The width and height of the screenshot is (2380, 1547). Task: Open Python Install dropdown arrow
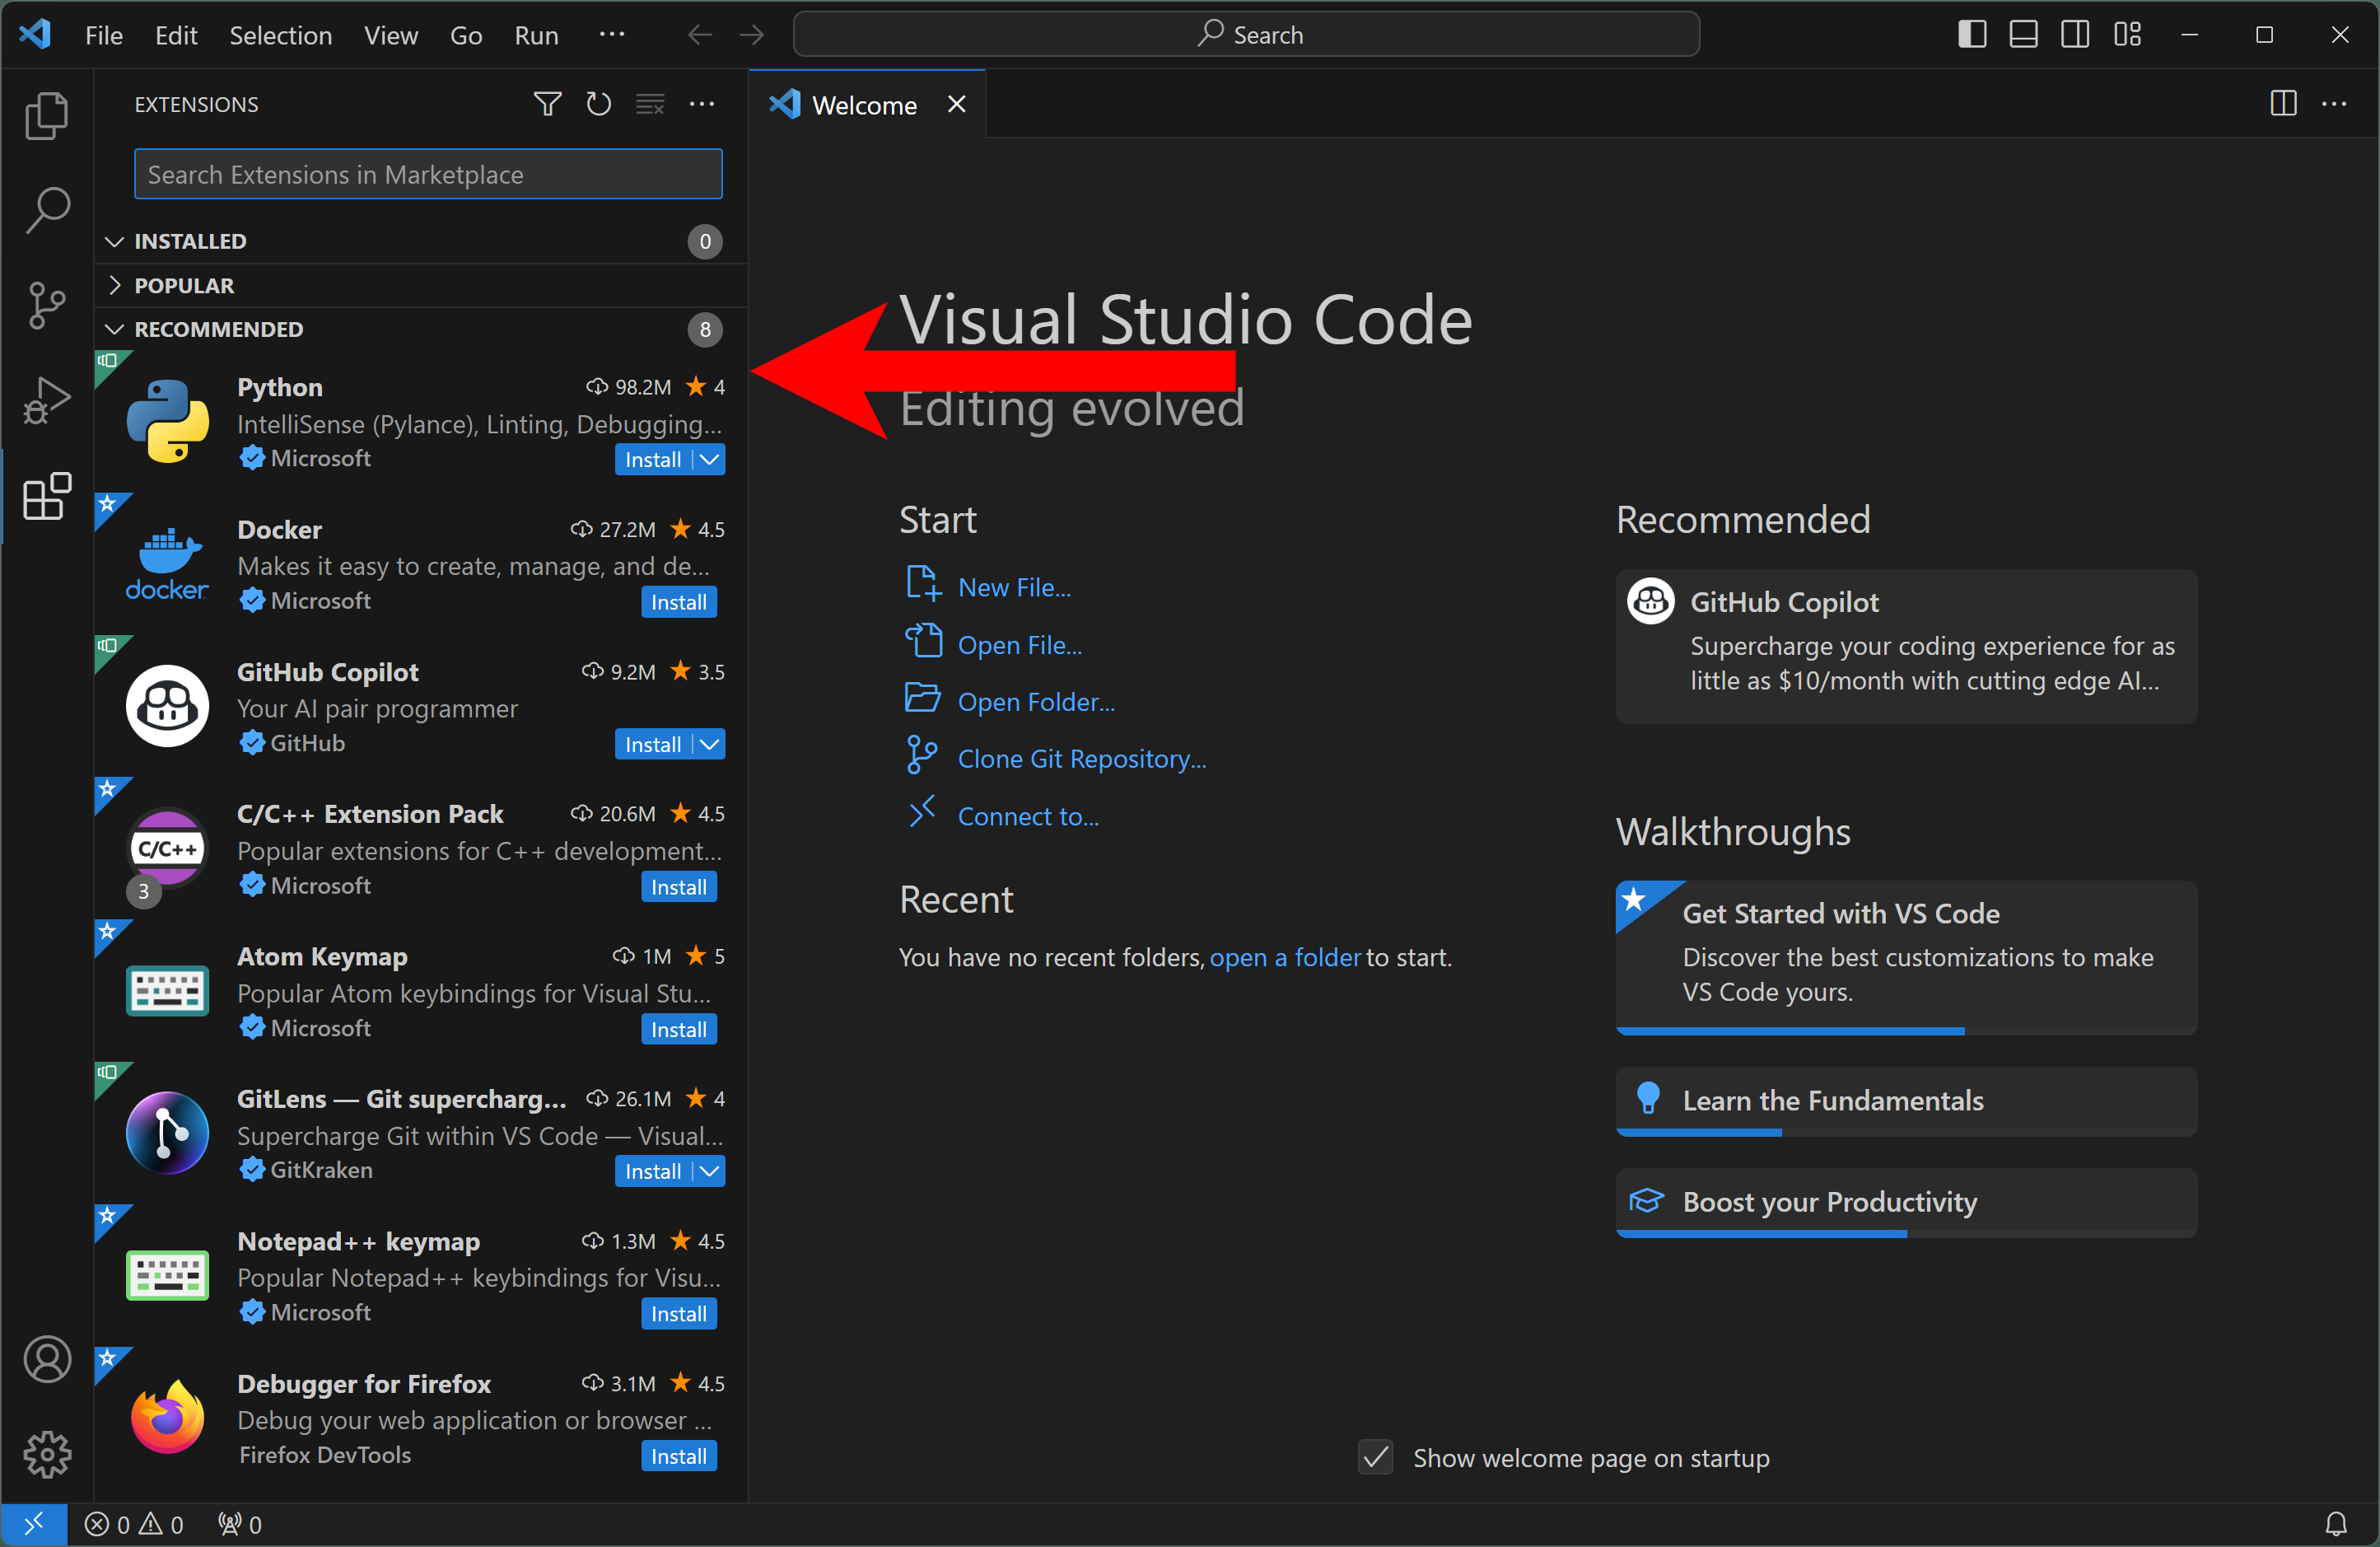point(709,460)
